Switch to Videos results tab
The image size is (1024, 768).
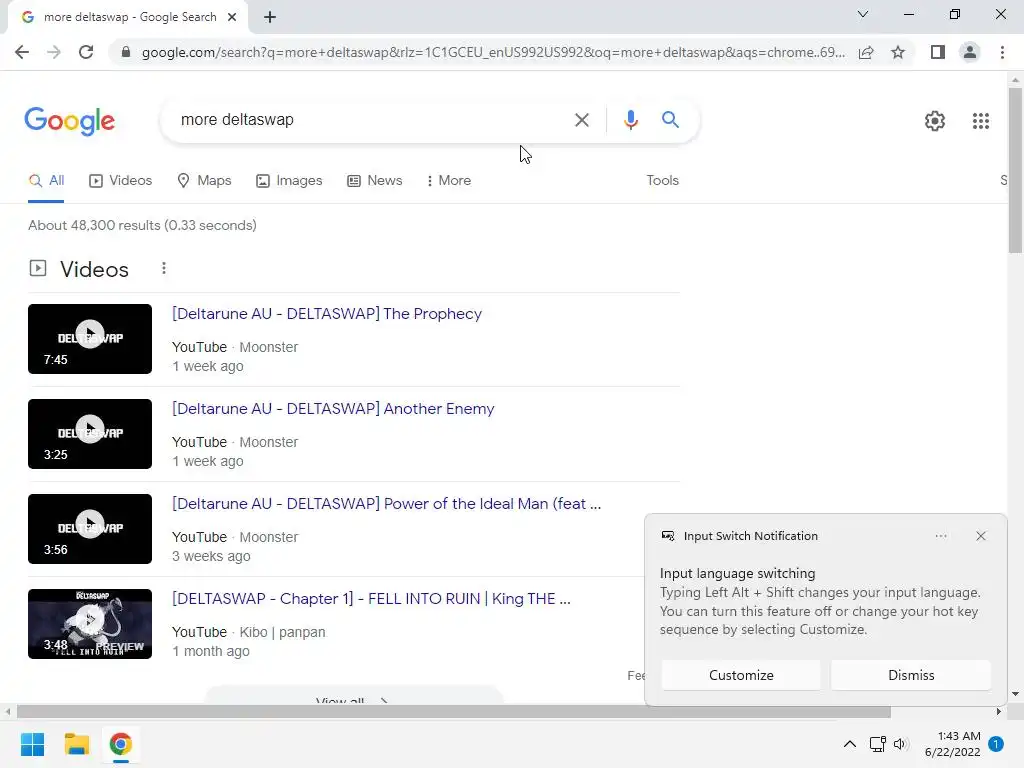120,180
